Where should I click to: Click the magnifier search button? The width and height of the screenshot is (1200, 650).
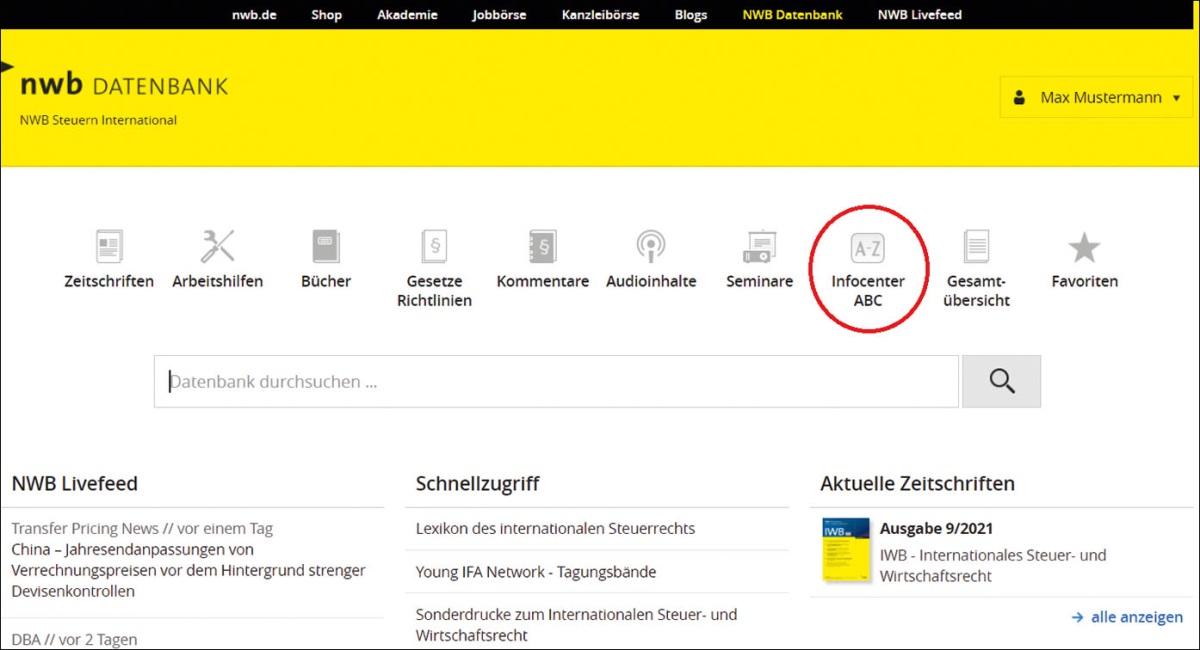click(x=1001, y=381)
